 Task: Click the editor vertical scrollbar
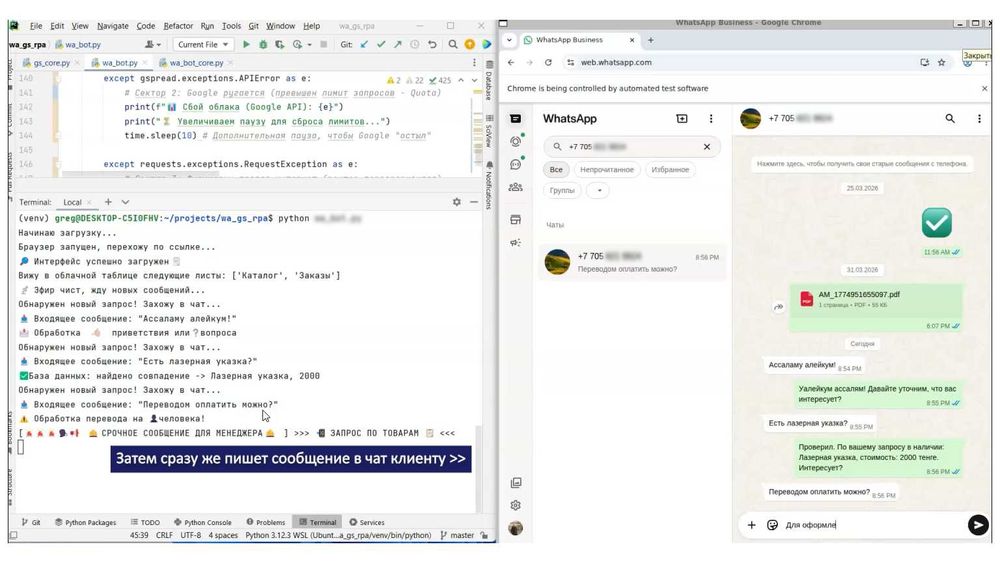[x=478, y=124]
